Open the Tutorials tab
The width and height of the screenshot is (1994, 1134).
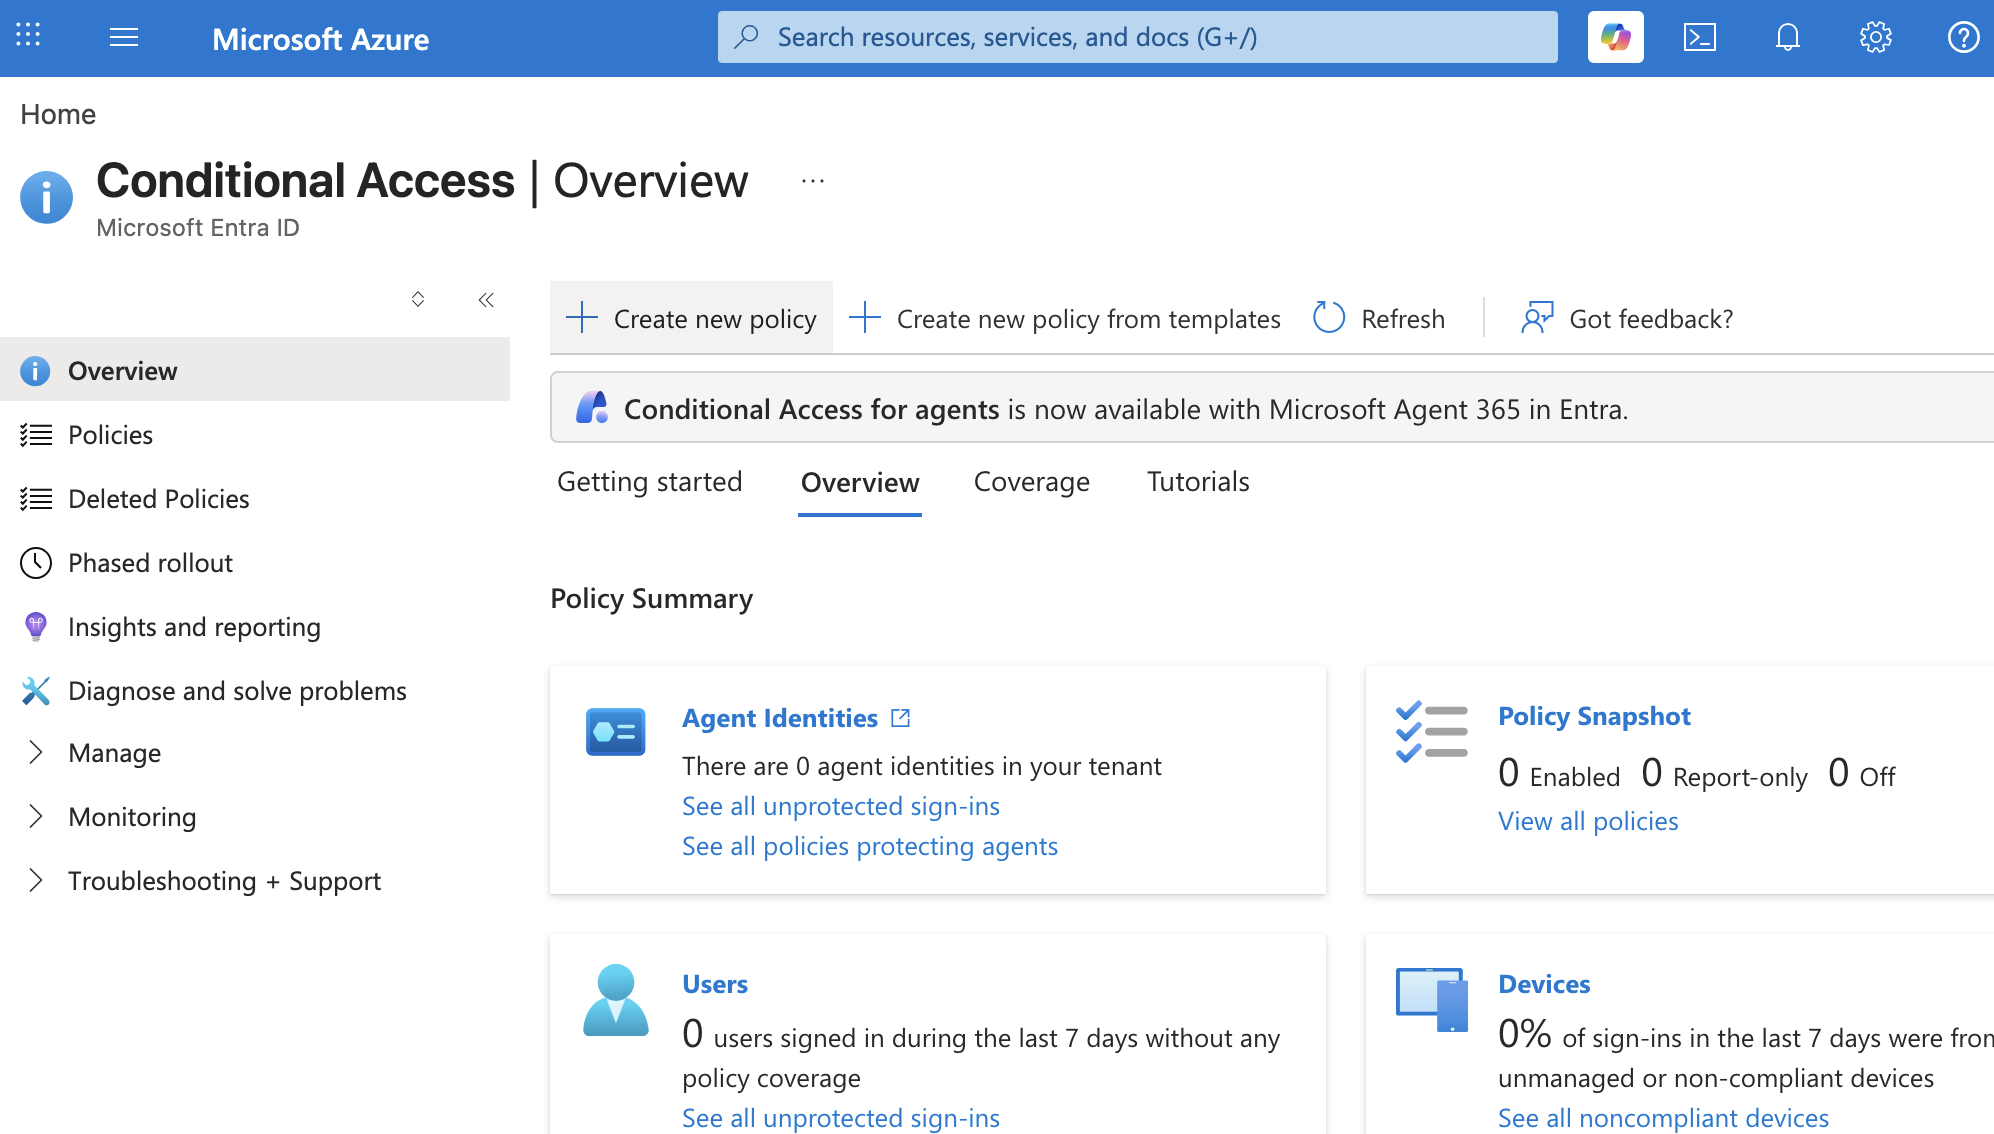[1198, 482]
